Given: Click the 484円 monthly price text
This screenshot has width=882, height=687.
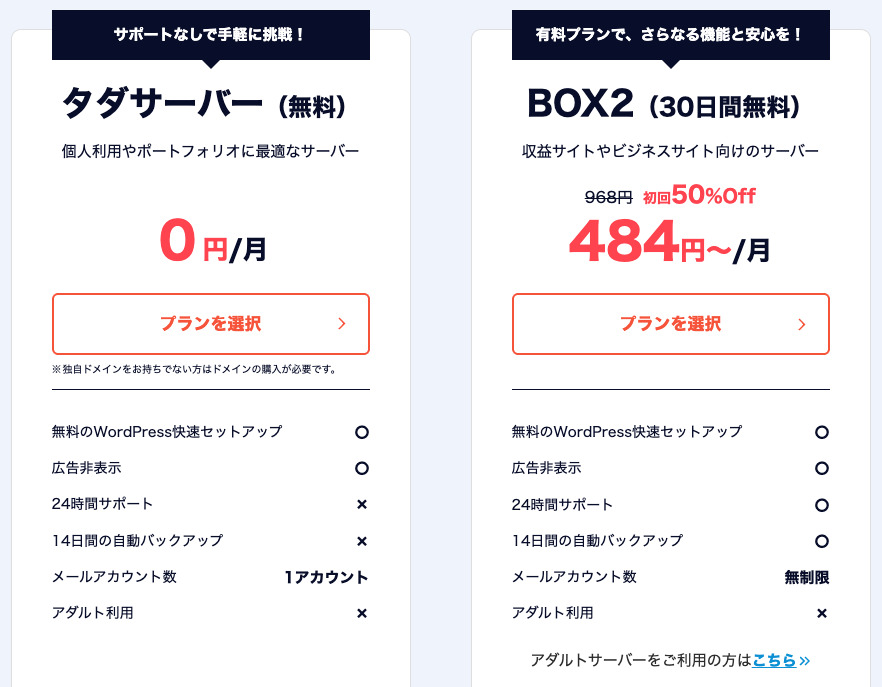Looking at the screenshot, I should pyautogui.click(x=669, y=243).
